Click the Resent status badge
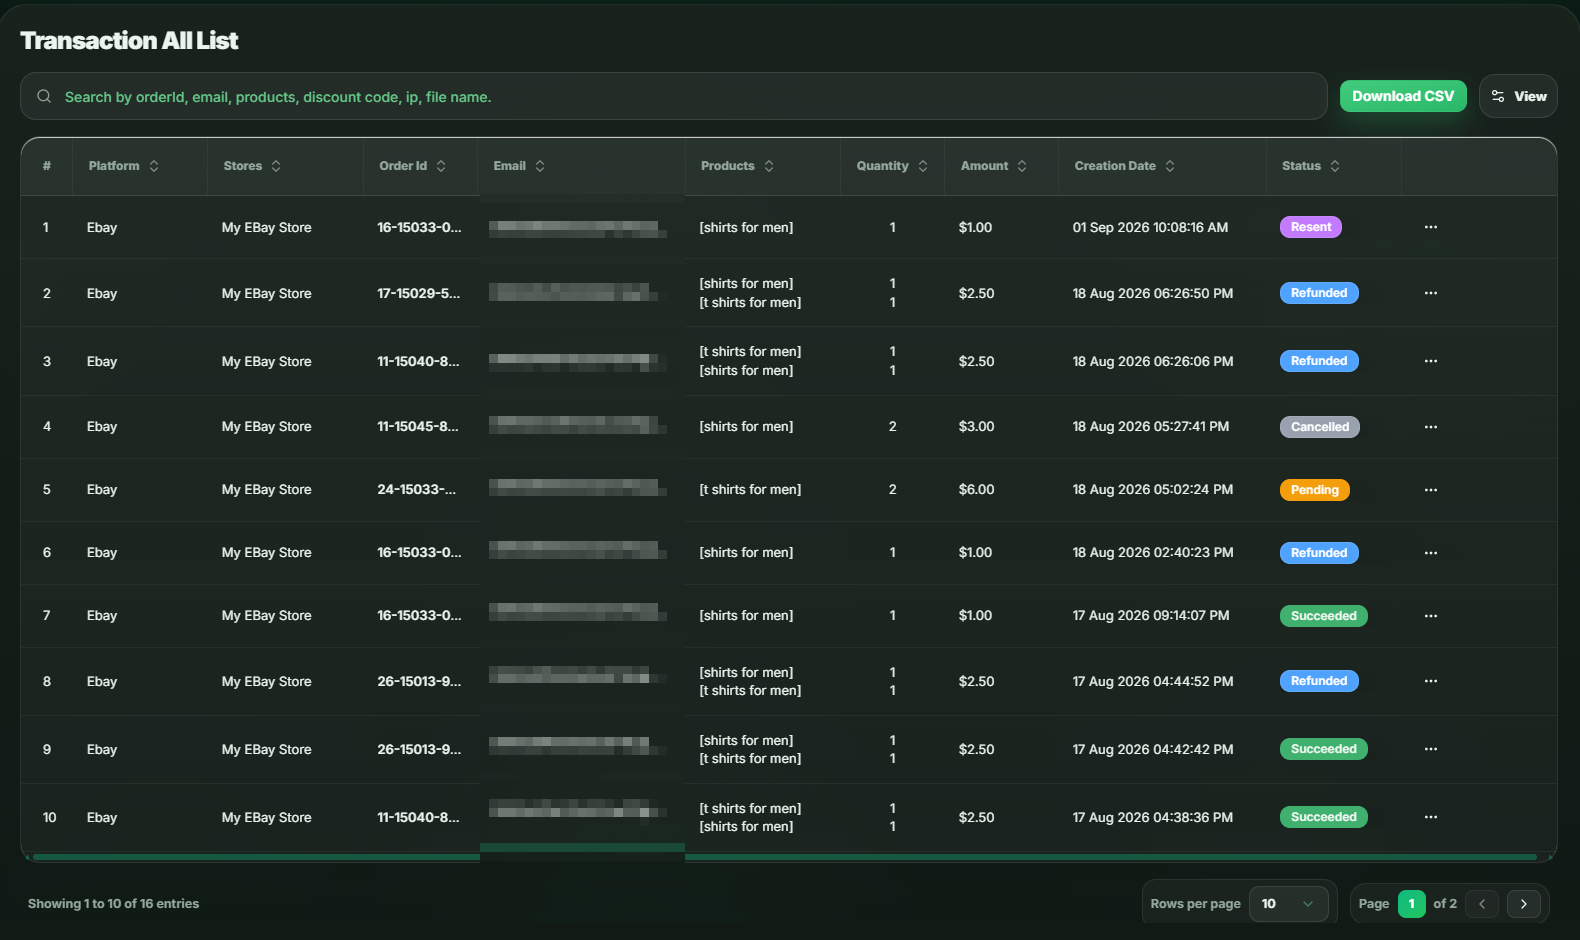 pyautogui.click(x=1310, y=227)
